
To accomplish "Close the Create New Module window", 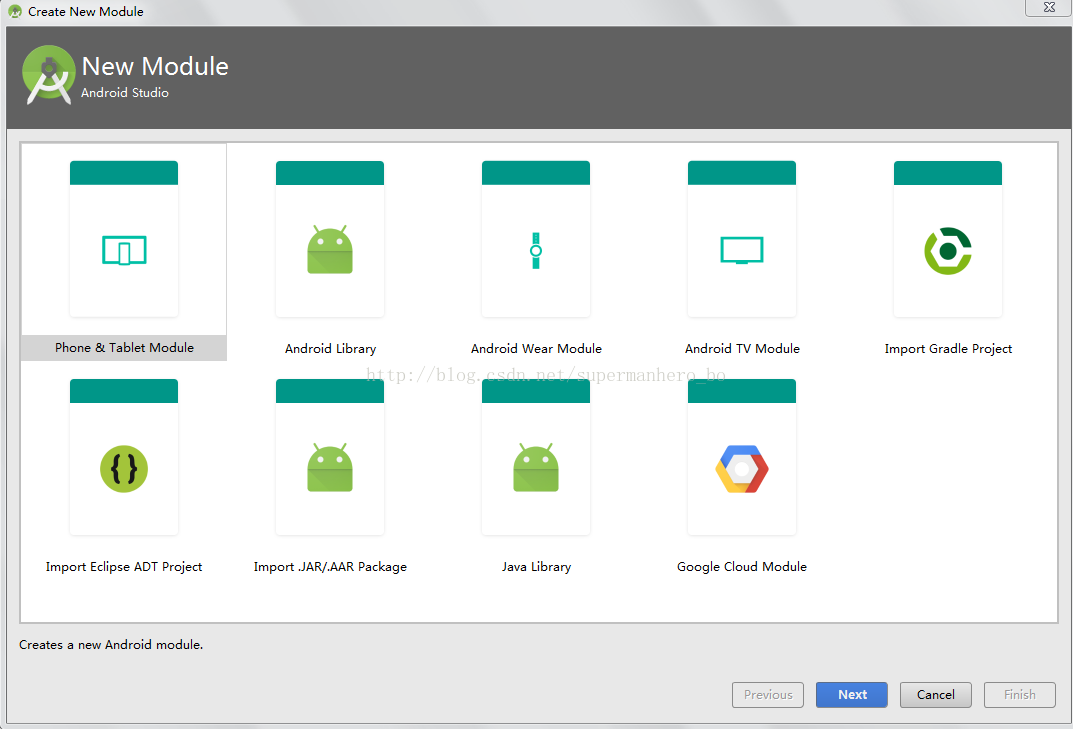I will coord(1048,8).
